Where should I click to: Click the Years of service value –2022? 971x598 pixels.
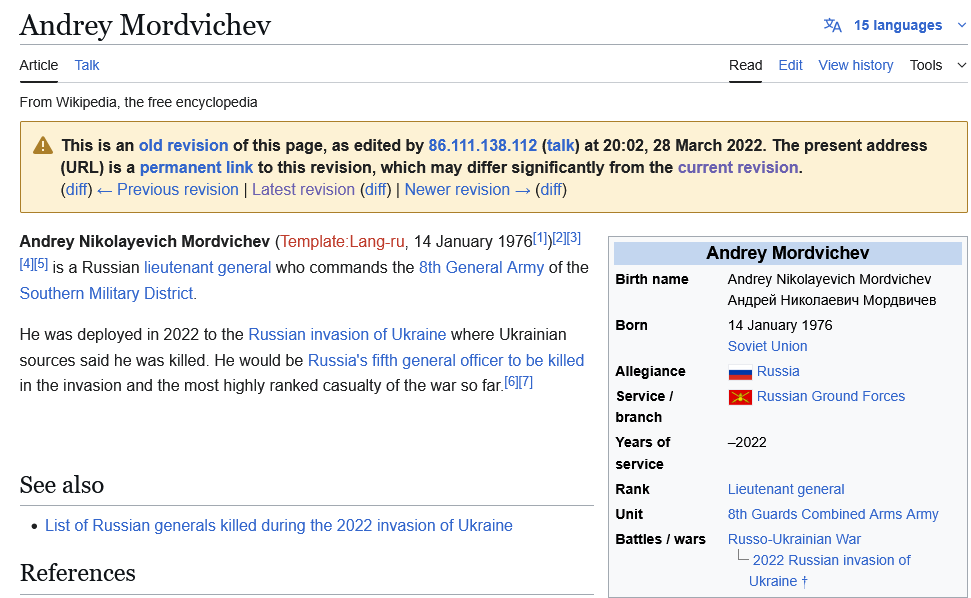tap(747, 443)
